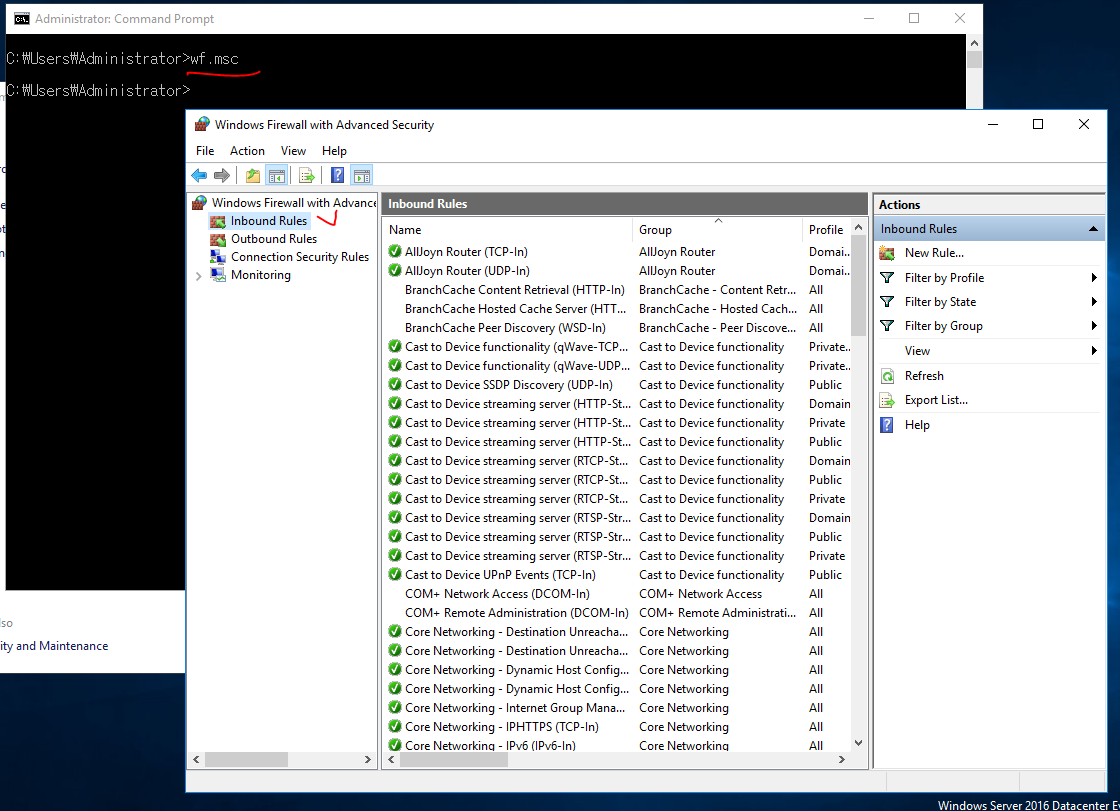Screen dimensions: 1120x811
Task: Click Command Prompt scroll up arrow
Action: (x=974, y=43)
